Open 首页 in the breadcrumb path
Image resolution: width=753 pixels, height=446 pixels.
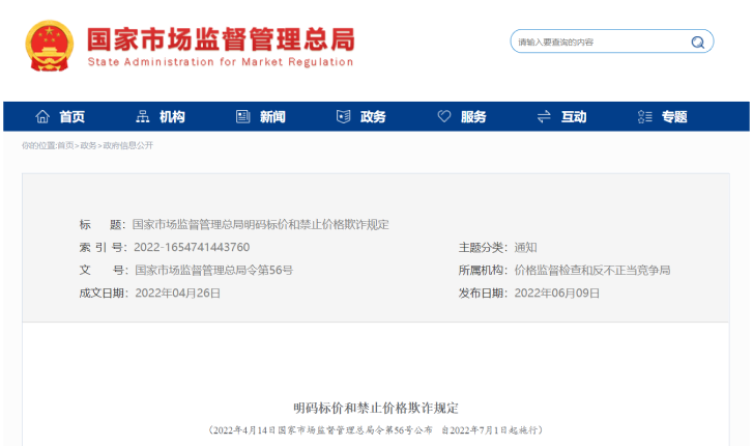[x=66, y=146]
